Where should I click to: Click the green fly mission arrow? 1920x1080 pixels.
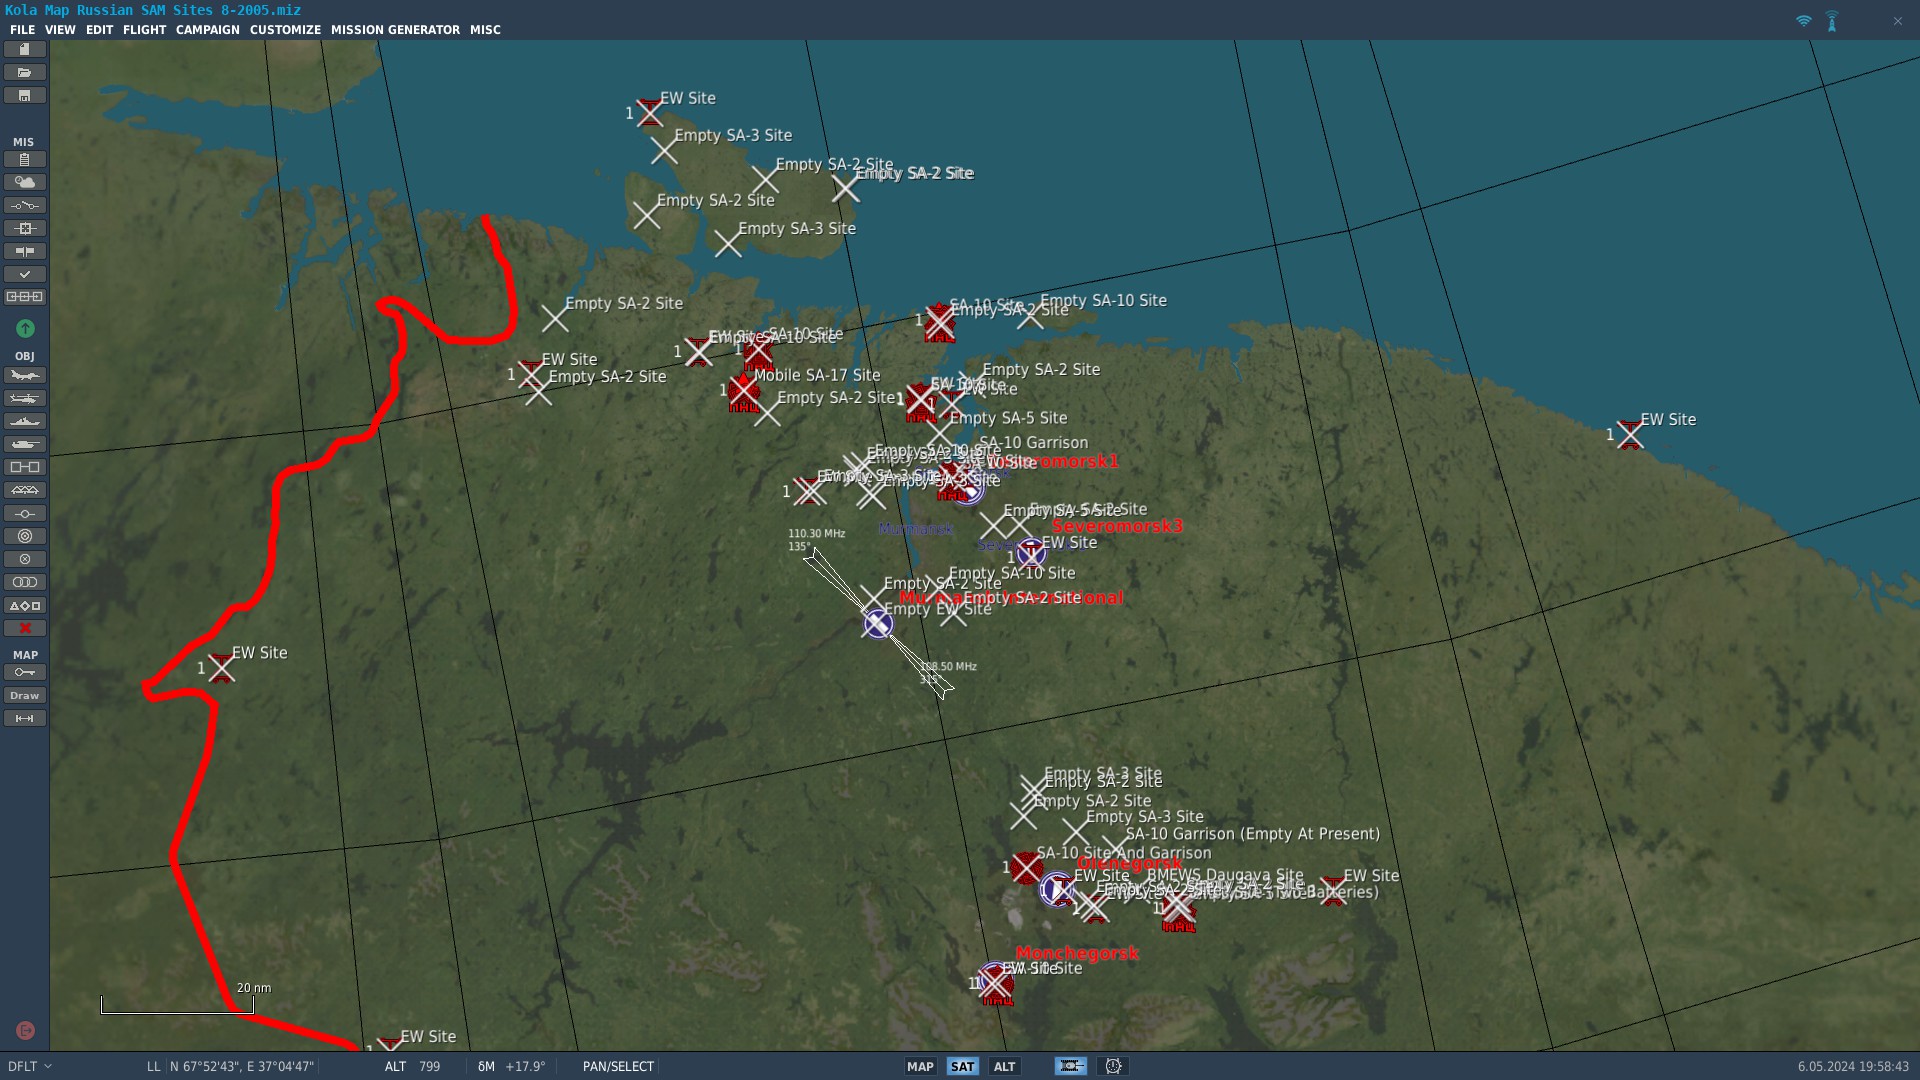pos(25,328)
